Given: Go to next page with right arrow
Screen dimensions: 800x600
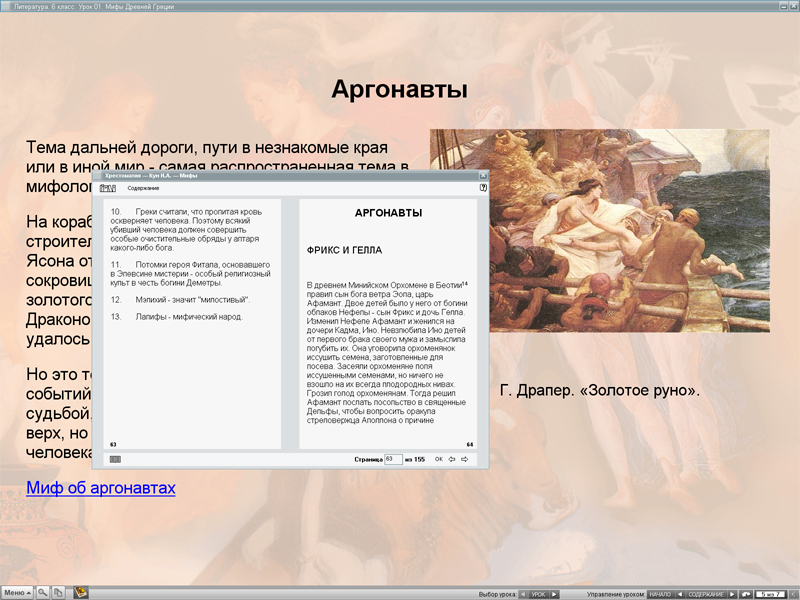Looking at the screenshot, I should (465, 459).
